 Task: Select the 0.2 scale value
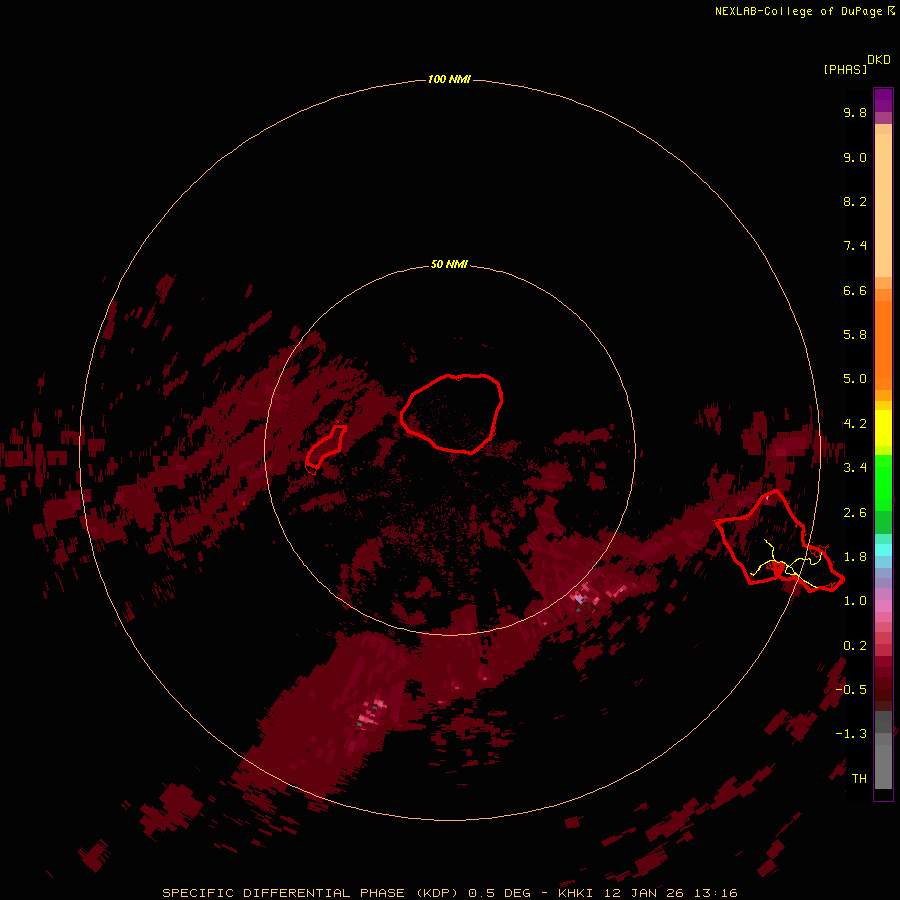(855, 646)
